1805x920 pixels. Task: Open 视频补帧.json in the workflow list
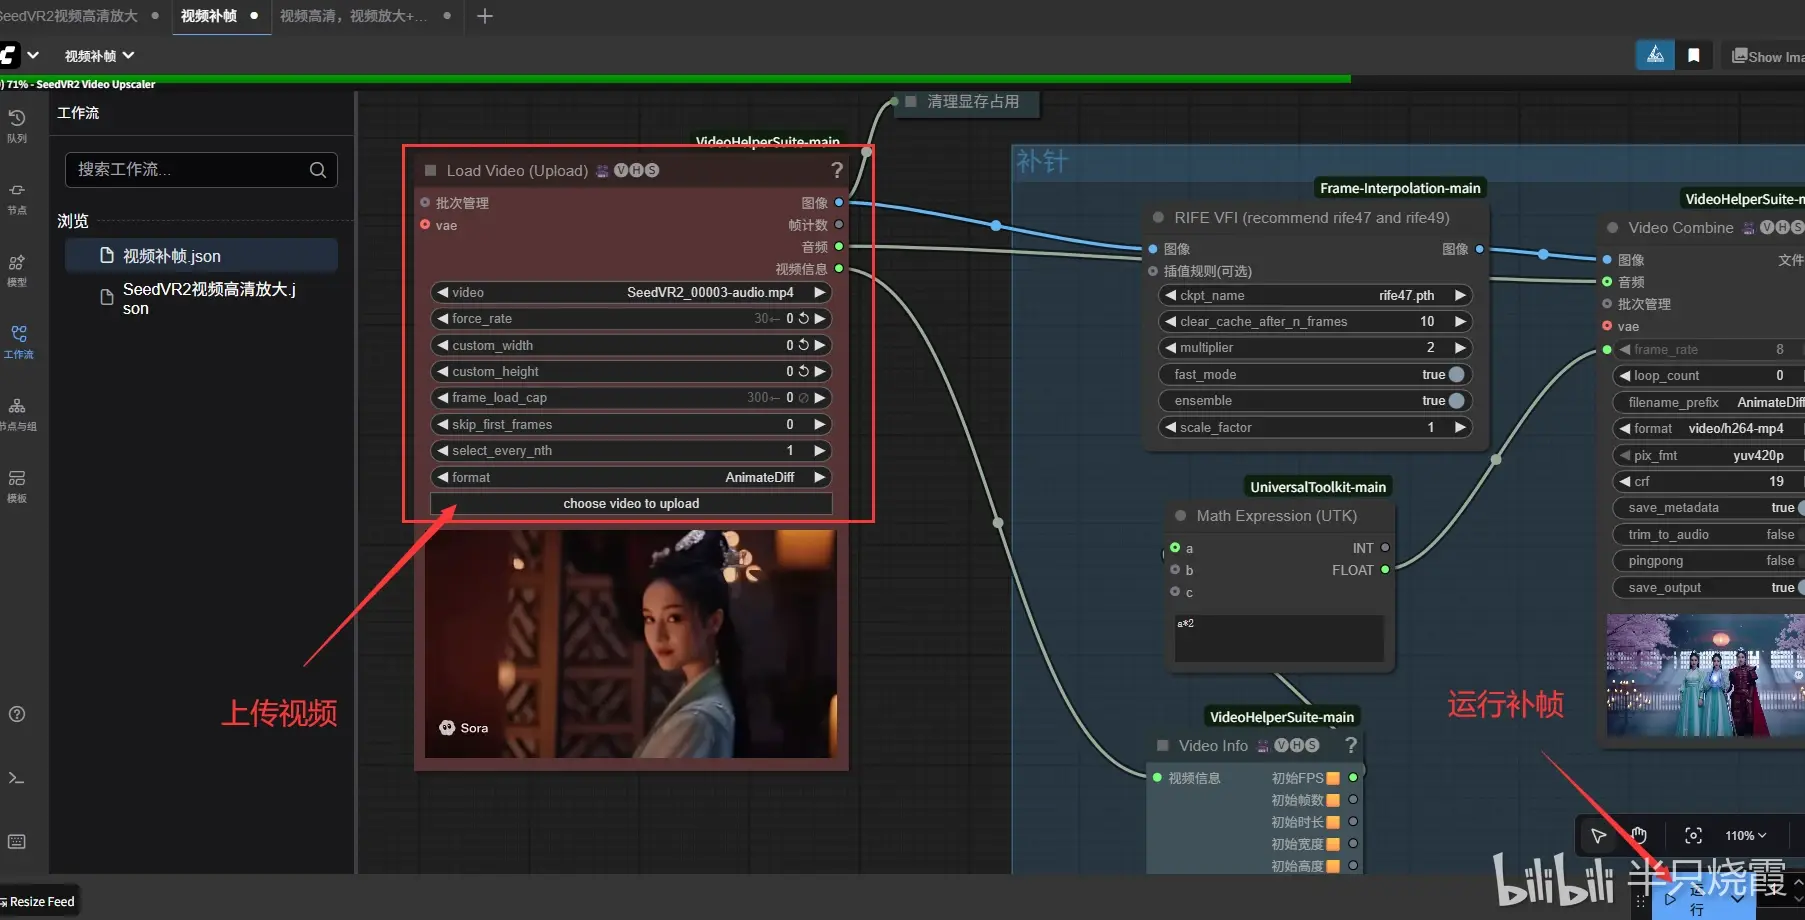point(201,256)
